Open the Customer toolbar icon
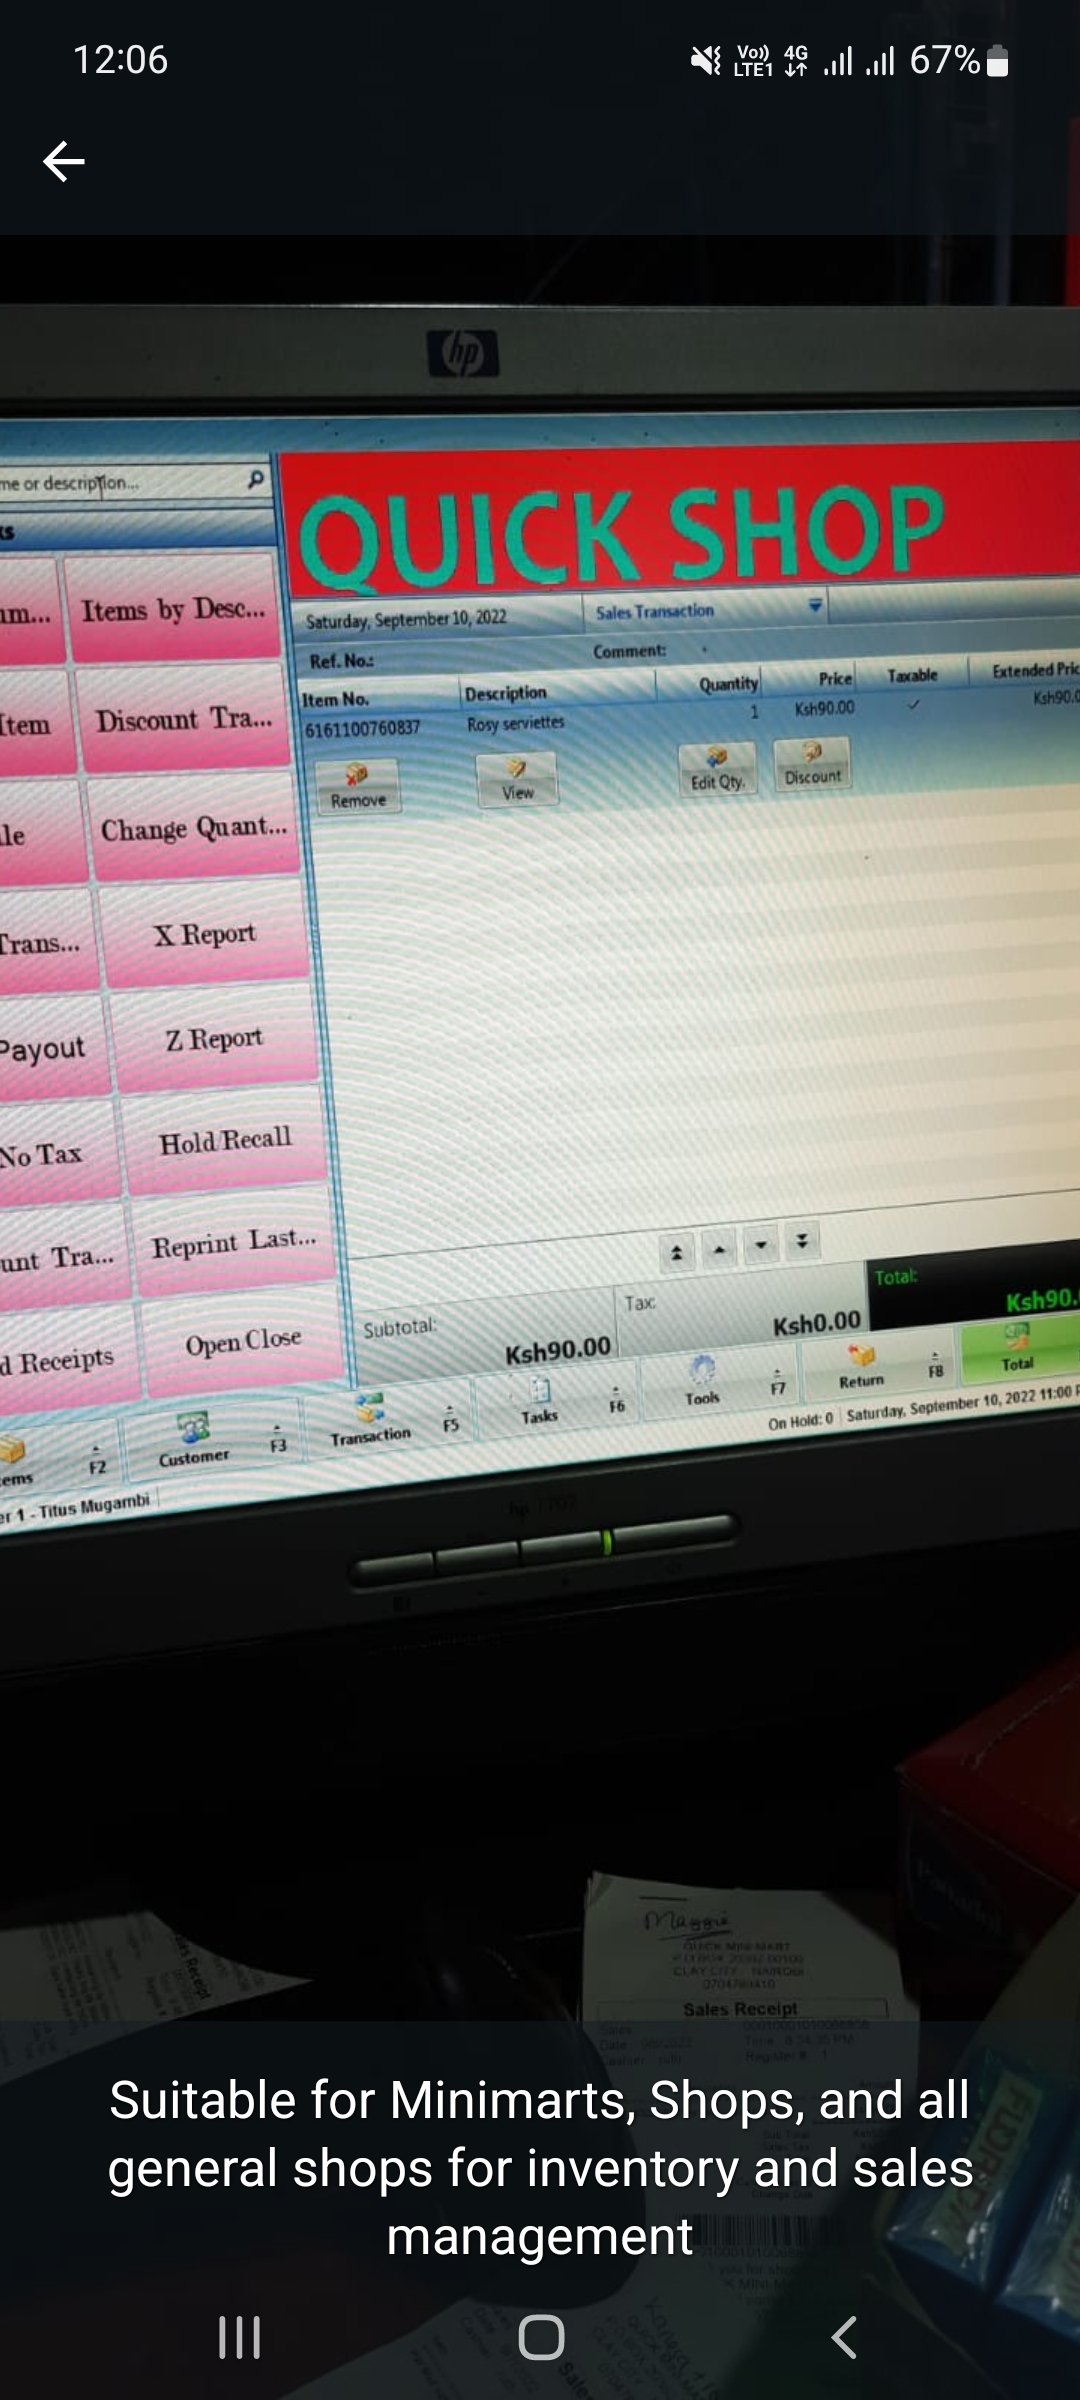Viewport: 1080px width, 2400px height. (x=193, y=1439)
